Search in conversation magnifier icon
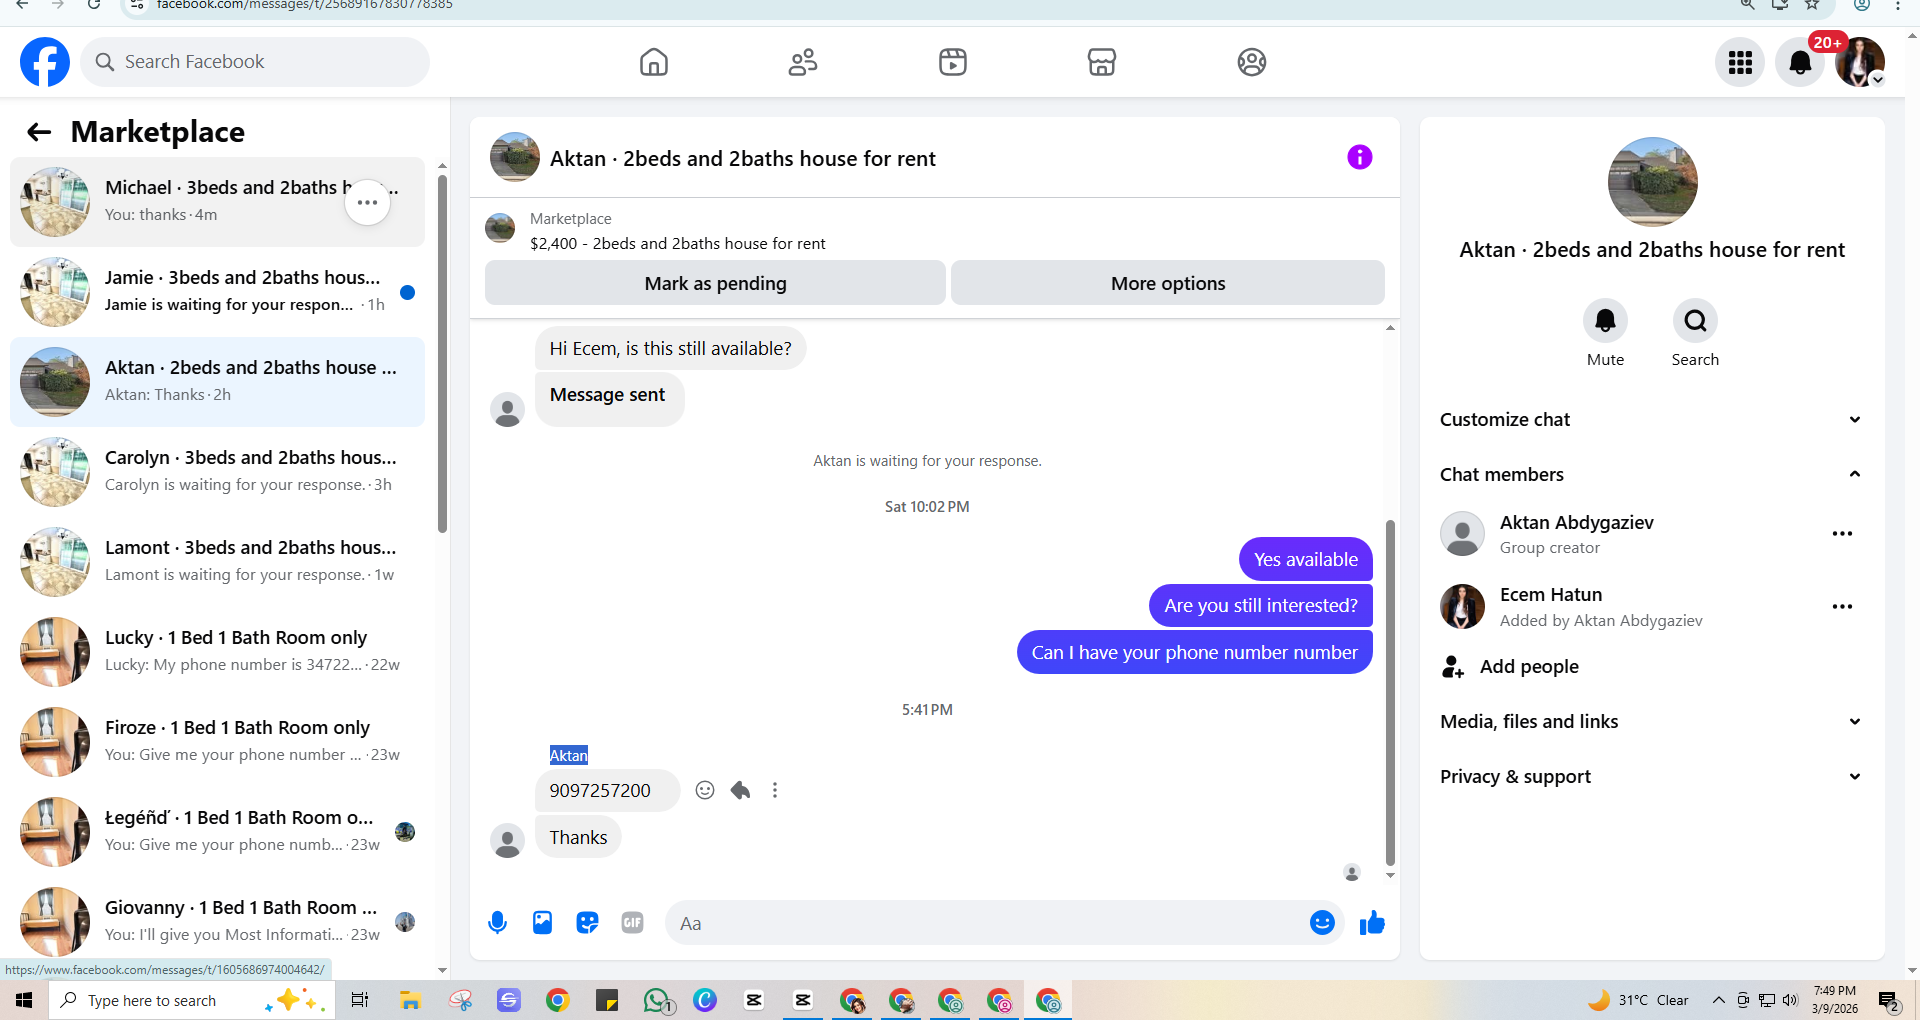 pyautogui.click(x=1695, y=321)
